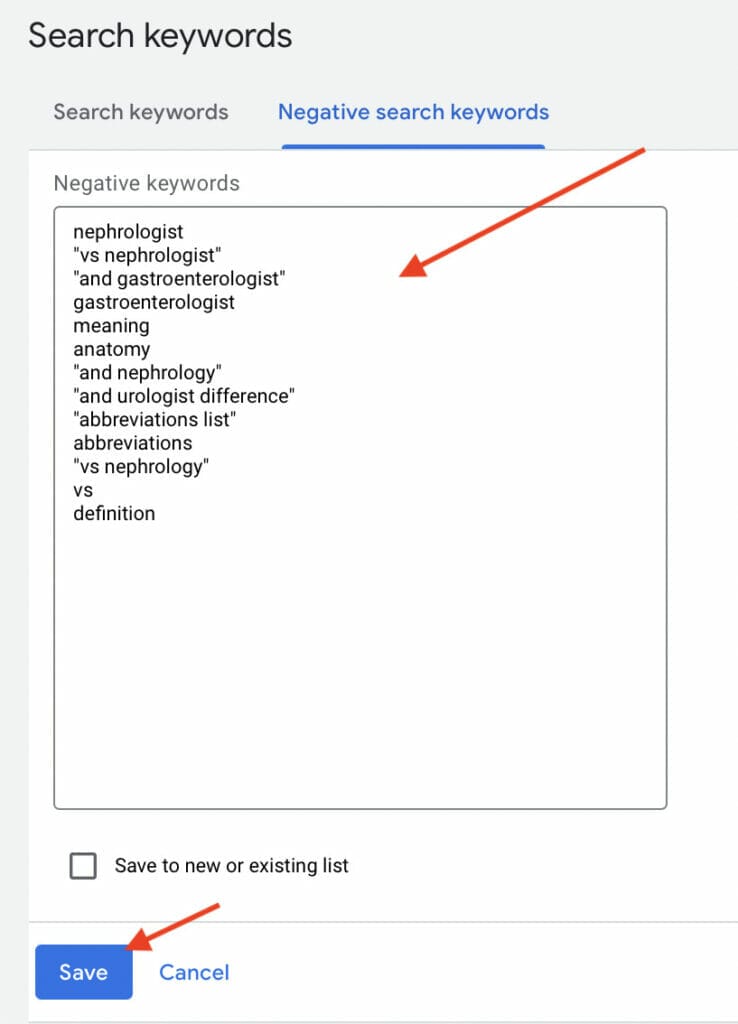Screen dimensions: 738x1024
Task: Switch to the Search keywords tab
Action: [140, 112]
